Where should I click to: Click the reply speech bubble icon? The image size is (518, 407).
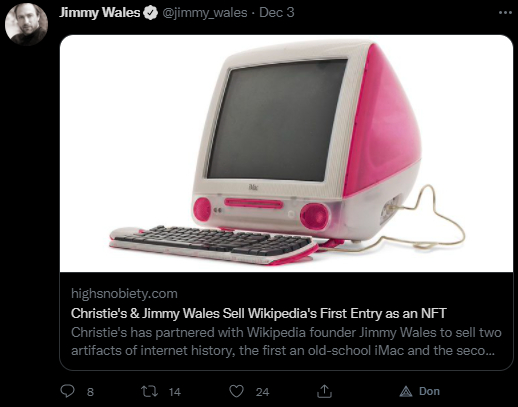[x=67, y=391]
